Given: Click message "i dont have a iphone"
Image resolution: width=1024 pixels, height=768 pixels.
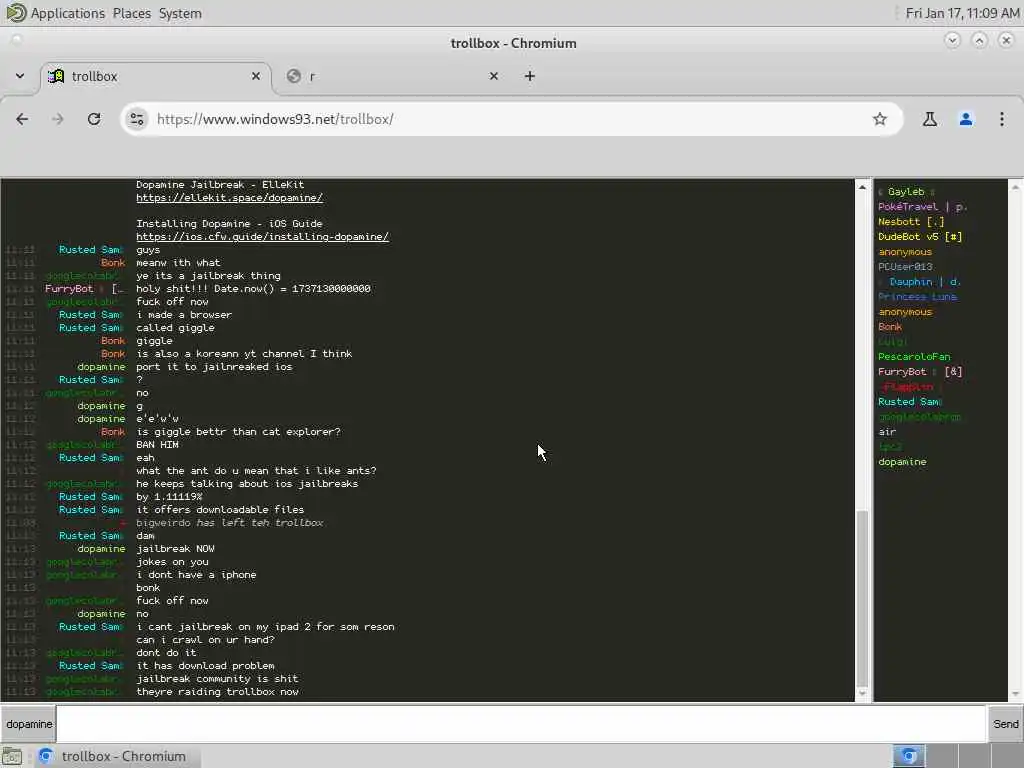Looking at the screenshot, I should [196, 575].
